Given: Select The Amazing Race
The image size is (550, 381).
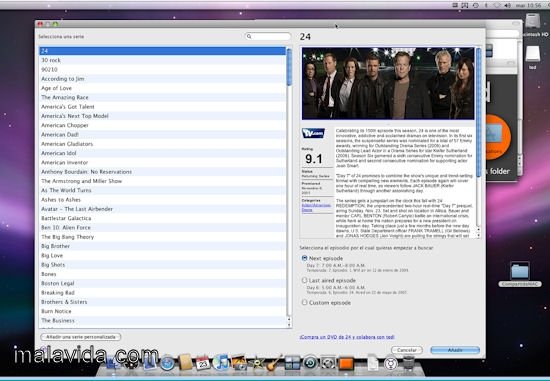Looking at the screenshot, I should tap(162, 97).
